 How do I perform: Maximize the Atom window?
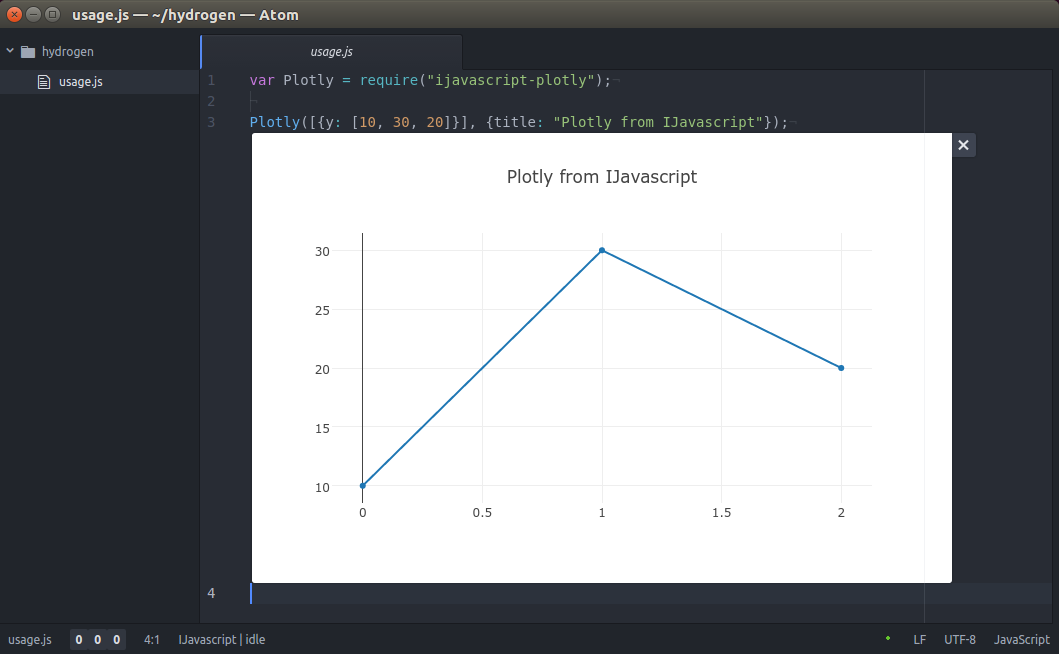(x=52, y=14)
